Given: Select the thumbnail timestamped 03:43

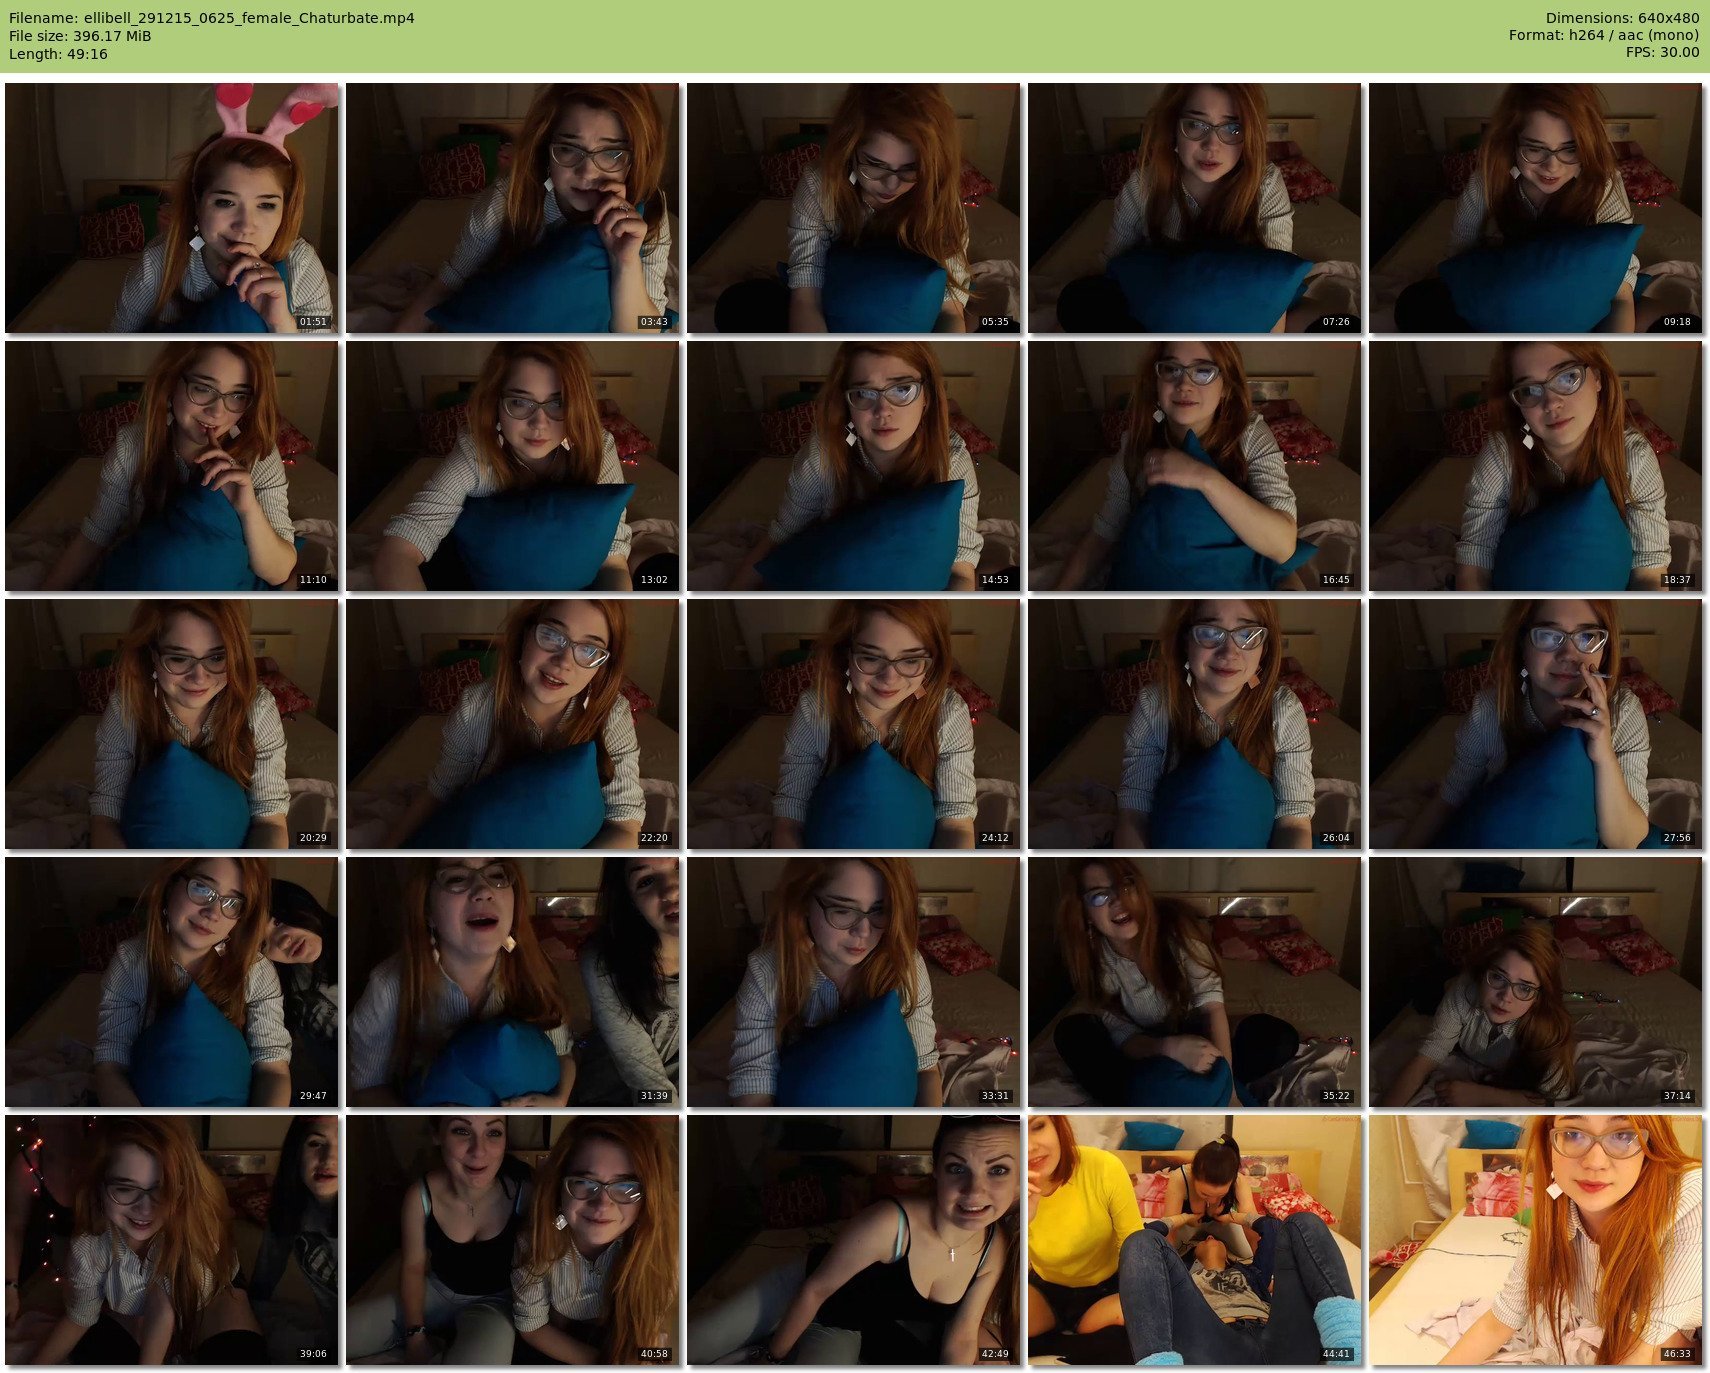Looking at the screenshot, I should [x=513, y=208].
